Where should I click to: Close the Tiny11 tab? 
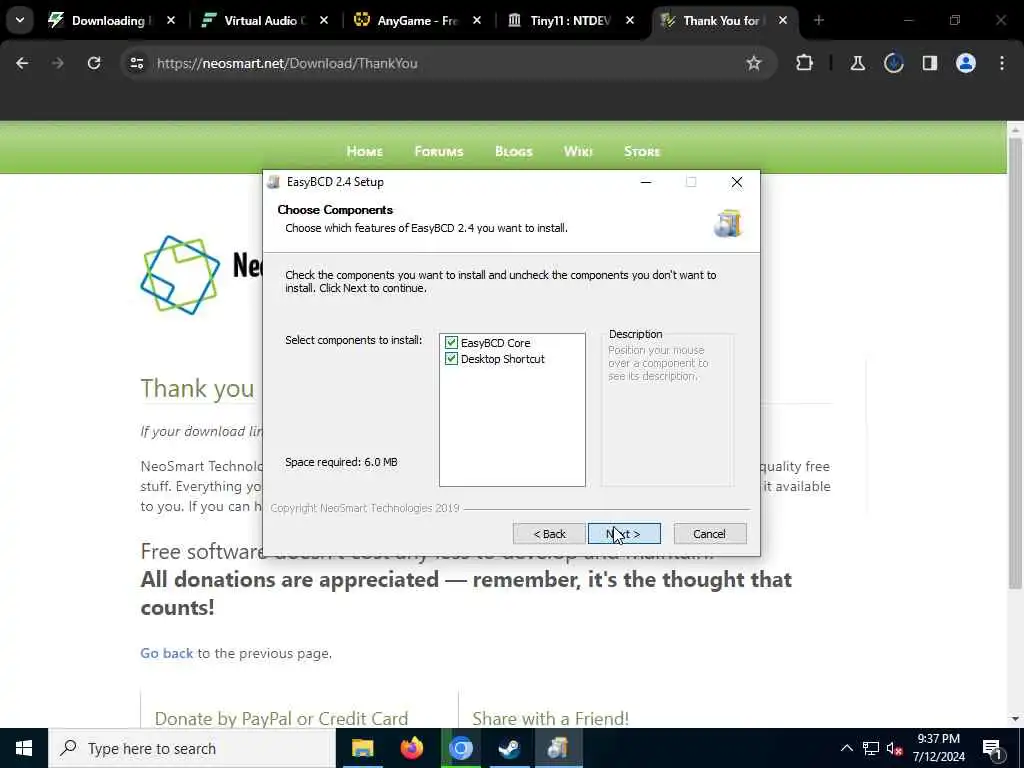630,21
